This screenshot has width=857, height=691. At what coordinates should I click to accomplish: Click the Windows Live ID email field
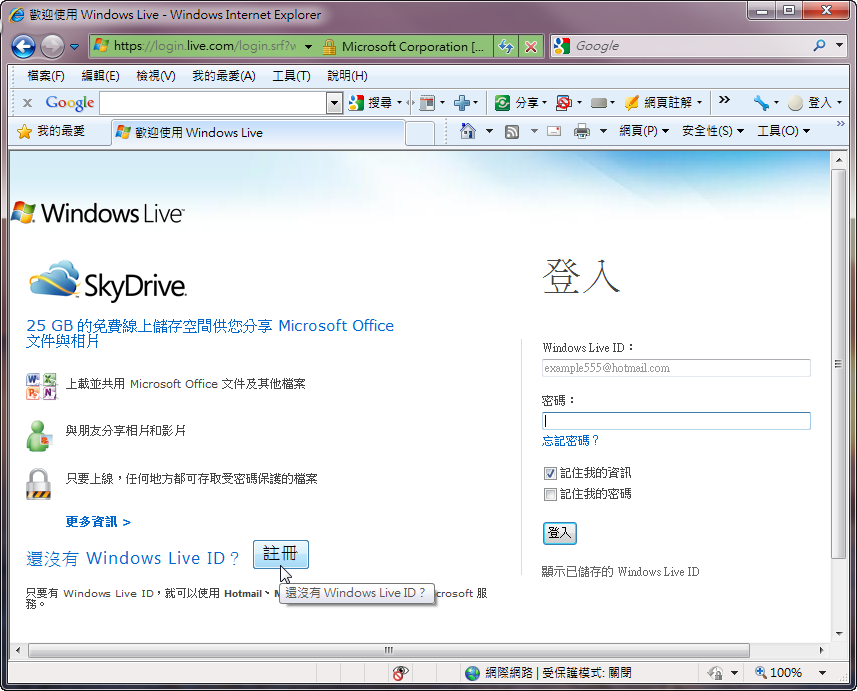[676, 368]
